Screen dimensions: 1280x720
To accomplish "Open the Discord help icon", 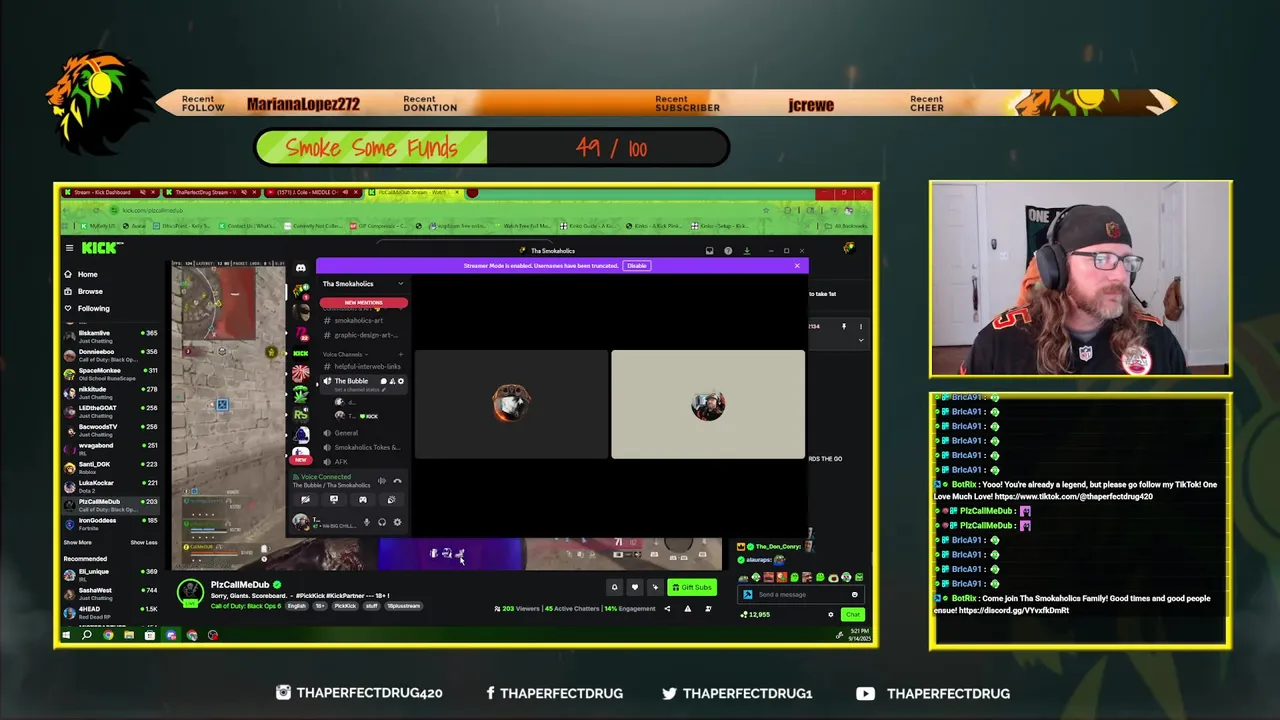I will [728, 251].
